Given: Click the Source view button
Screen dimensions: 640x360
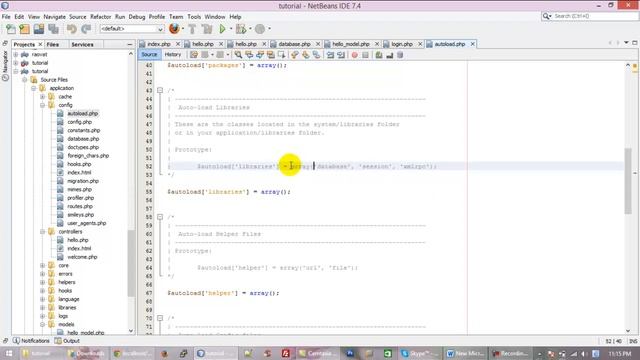Looking at the screenshot, I should tap(149, 54).
